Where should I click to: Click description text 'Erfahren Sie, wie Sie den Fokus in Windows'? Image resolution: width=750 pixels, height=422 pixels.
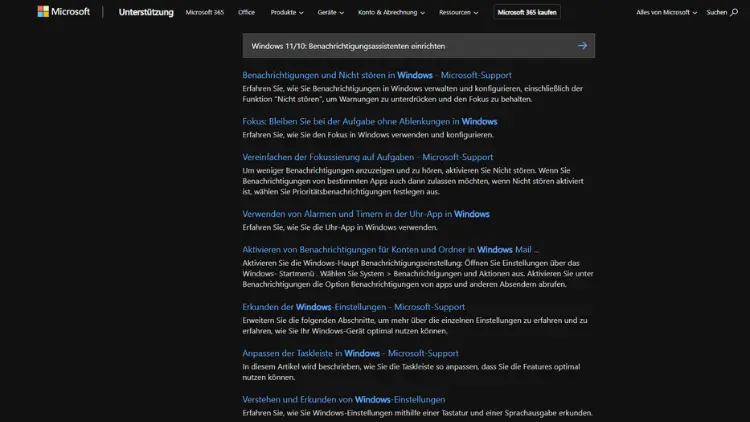pyautogui.click(x=368, y=135)
